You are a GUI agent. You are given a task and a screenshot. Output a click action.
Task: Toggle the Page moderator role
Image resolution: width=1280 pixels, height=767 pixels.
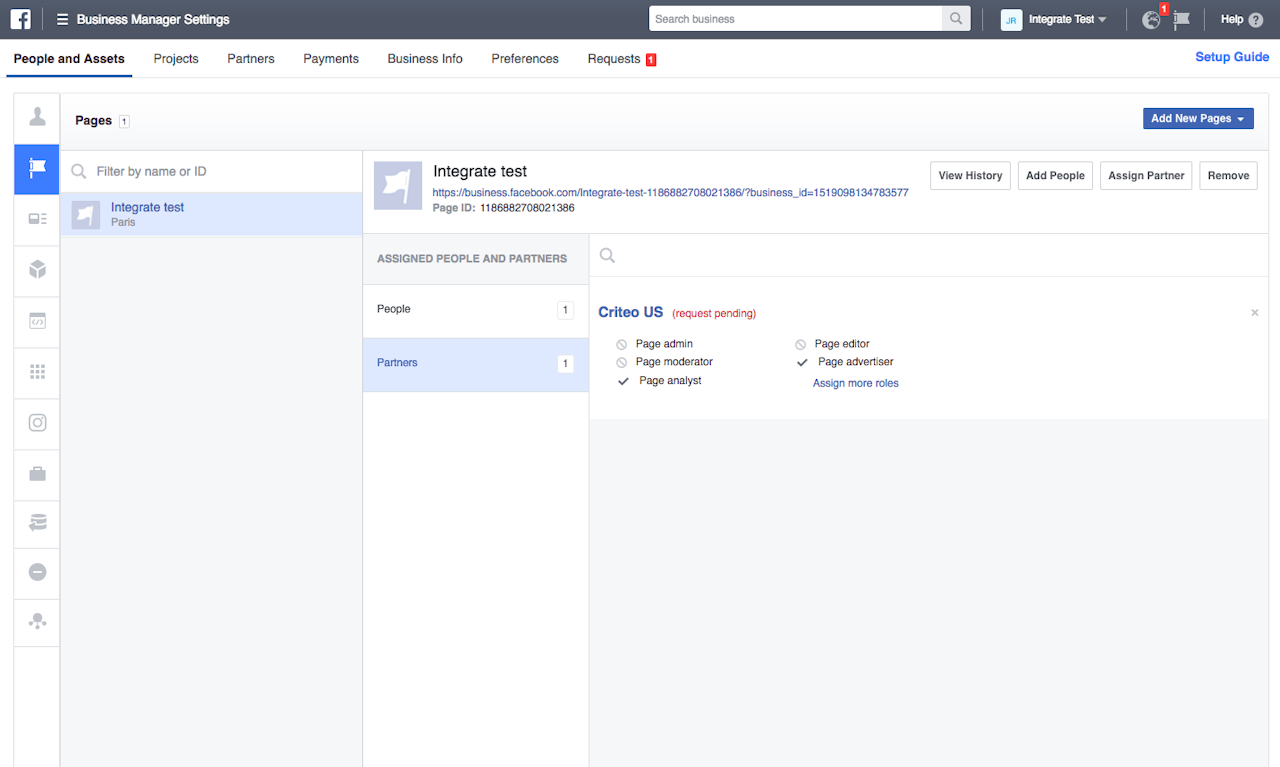pyautogui.click(x=622, y=362)
